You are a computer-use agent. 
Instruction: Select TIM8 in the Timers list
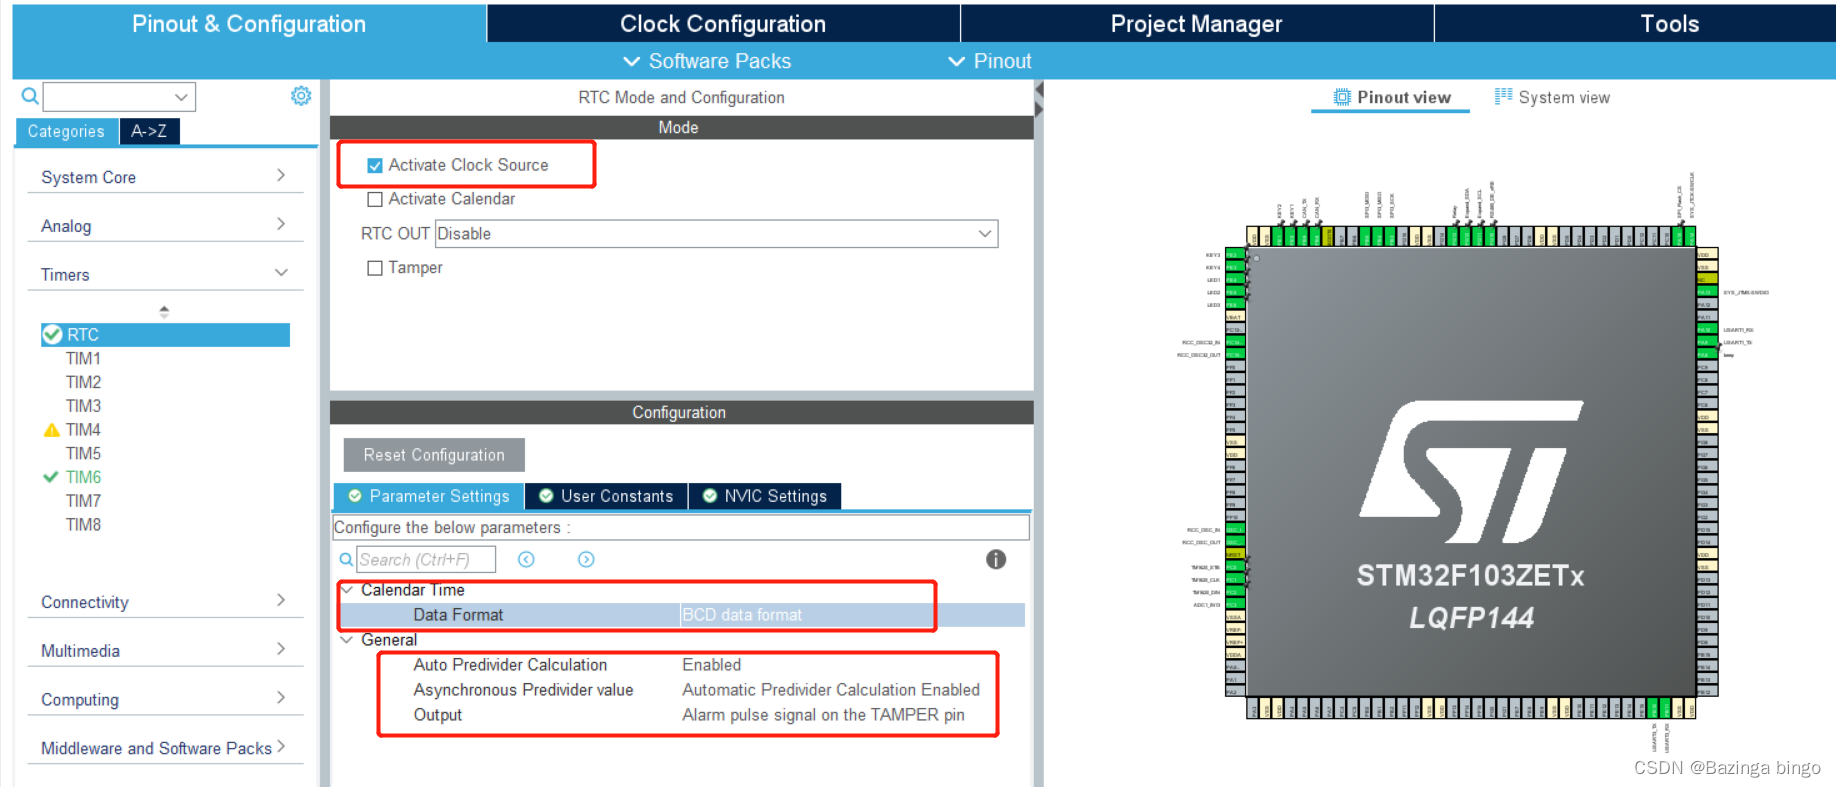83,525
